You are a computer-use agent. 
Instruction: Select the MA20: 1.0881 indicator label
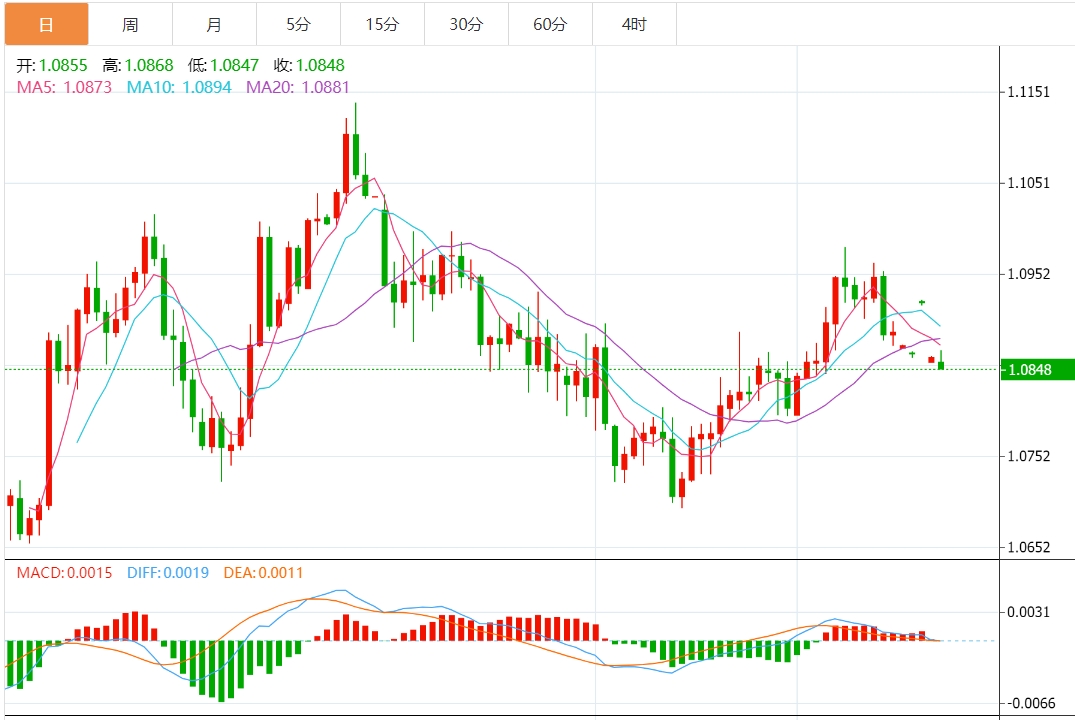(x=298, y=87)
